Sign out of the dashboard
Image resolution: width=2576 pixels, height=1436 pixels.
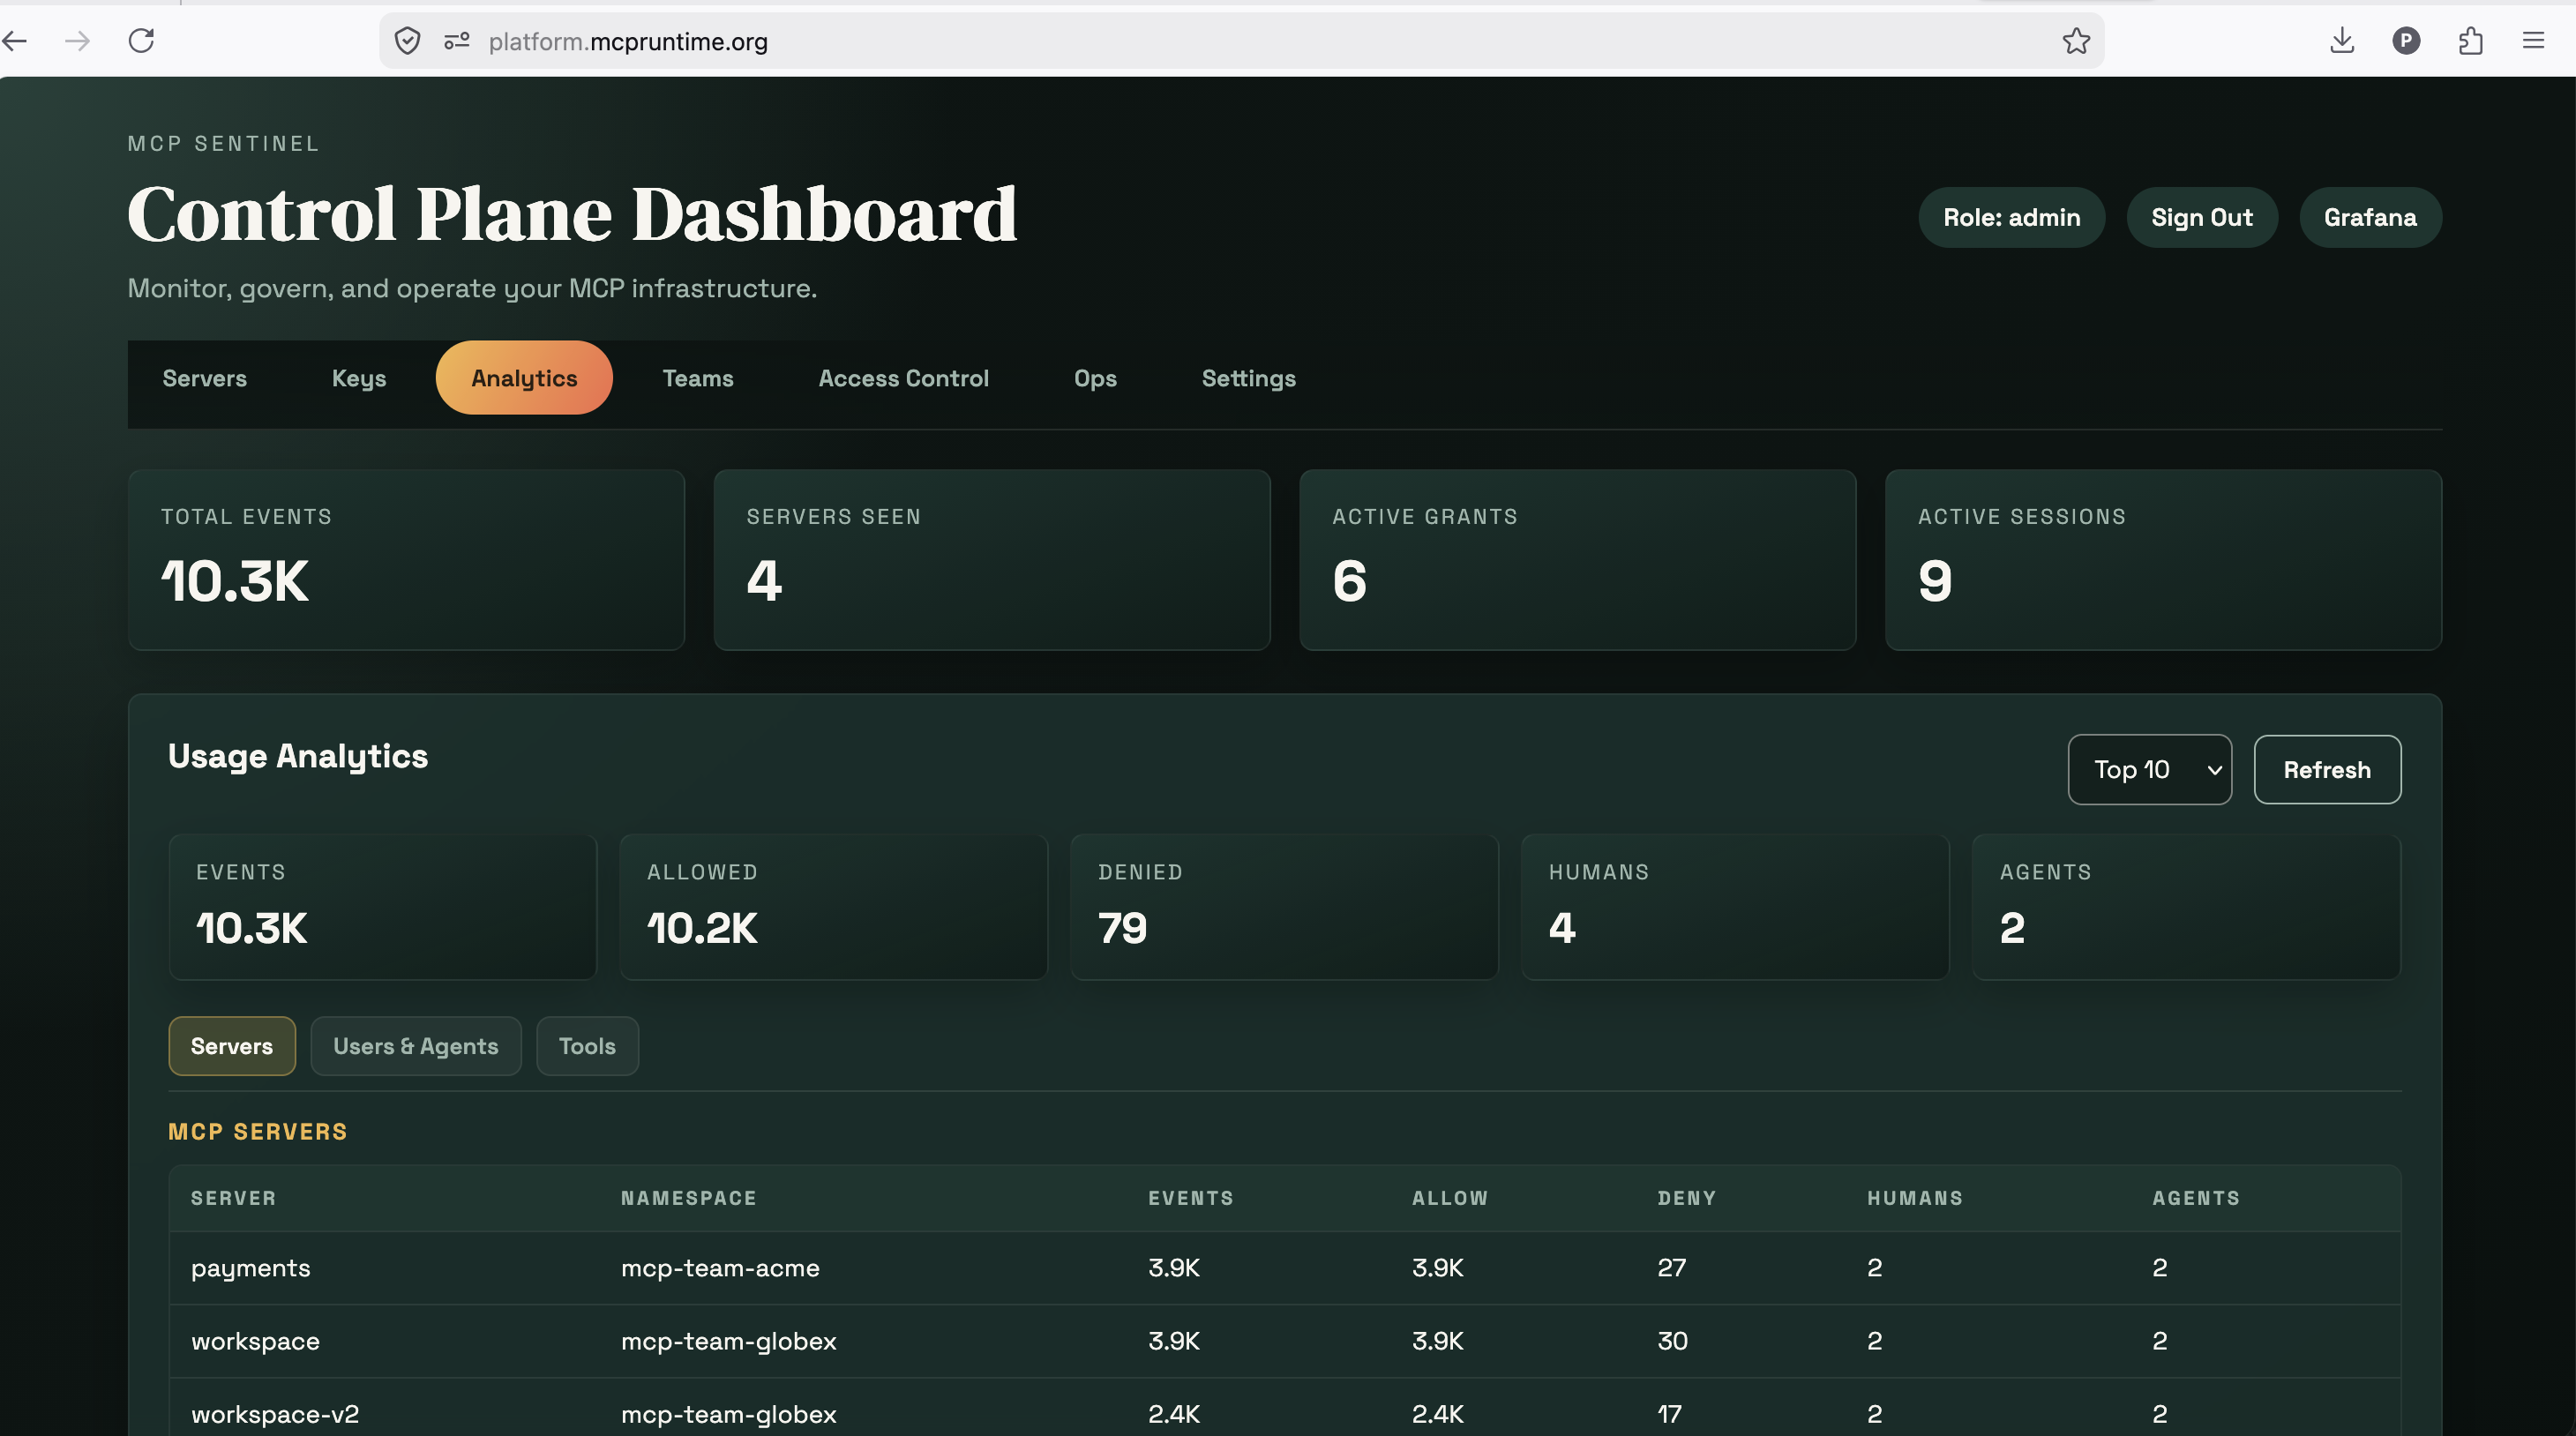[x=2201, y=217]
